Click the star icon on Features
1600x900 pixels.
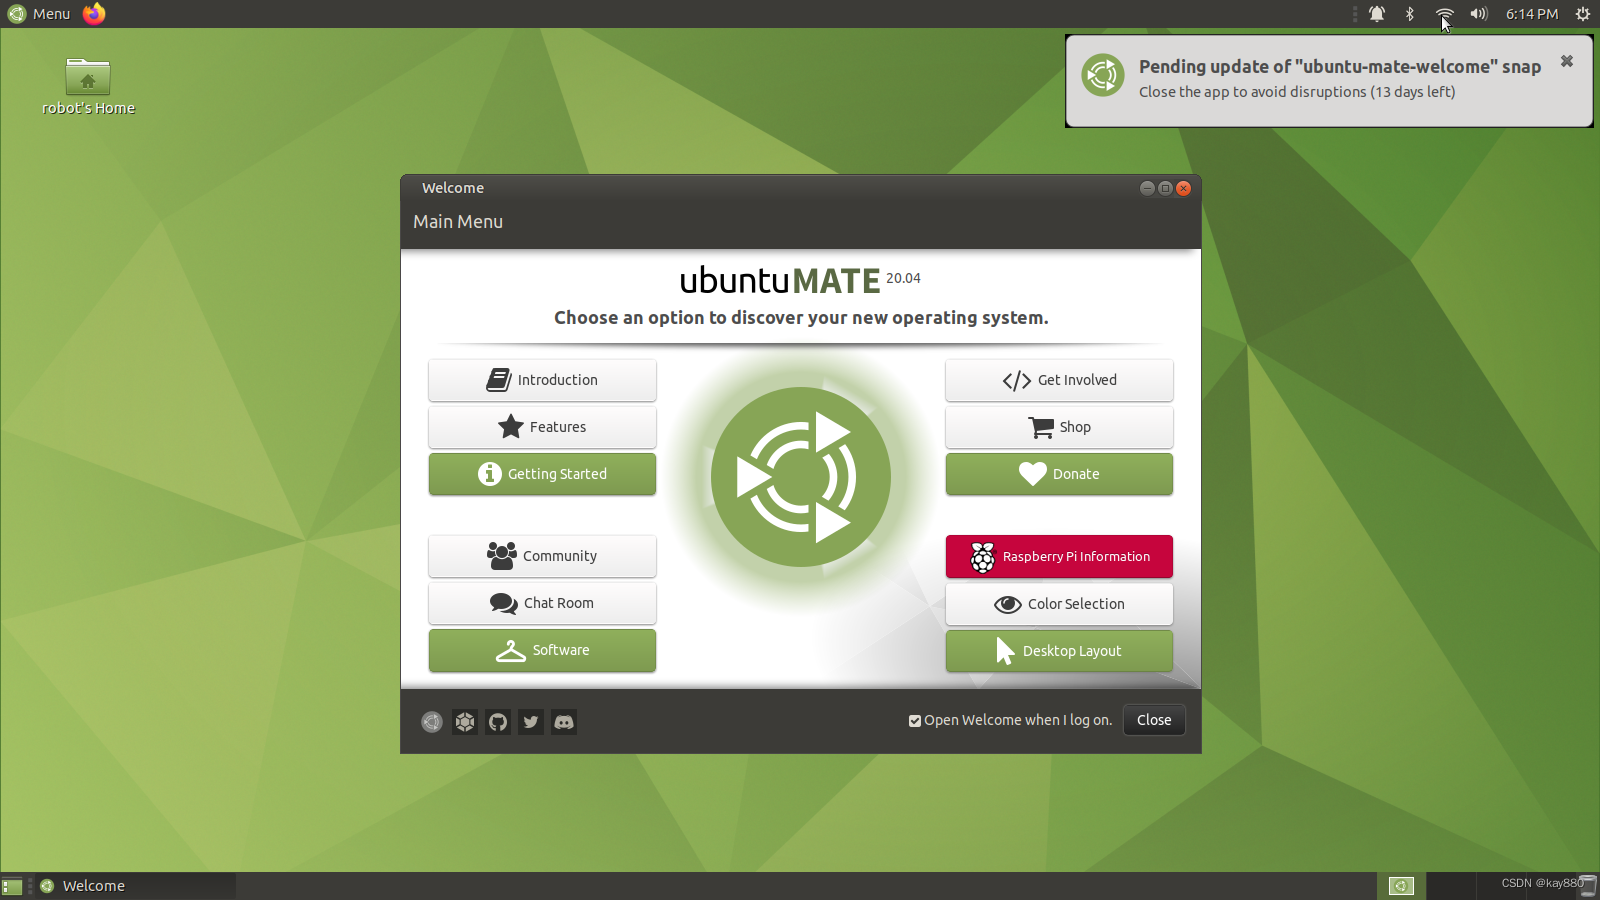(x=511, y=427)
